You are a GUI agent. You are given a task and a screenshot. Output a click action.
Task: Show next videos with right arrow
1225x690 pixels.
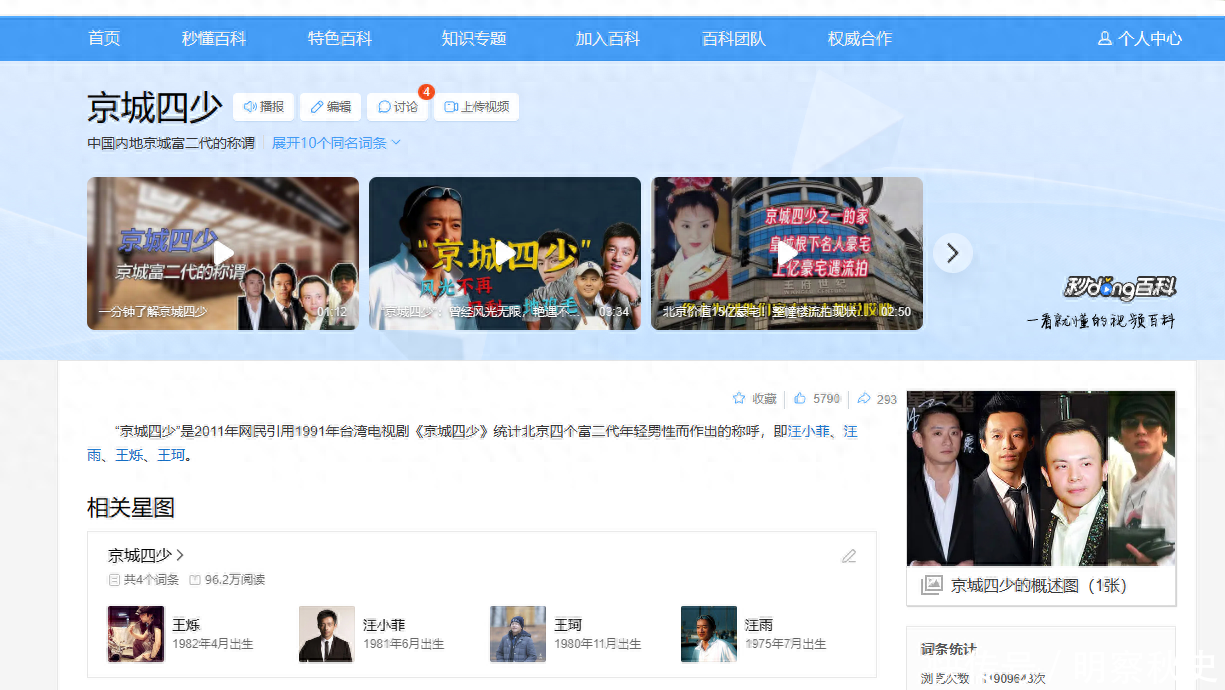click(952, 254)
